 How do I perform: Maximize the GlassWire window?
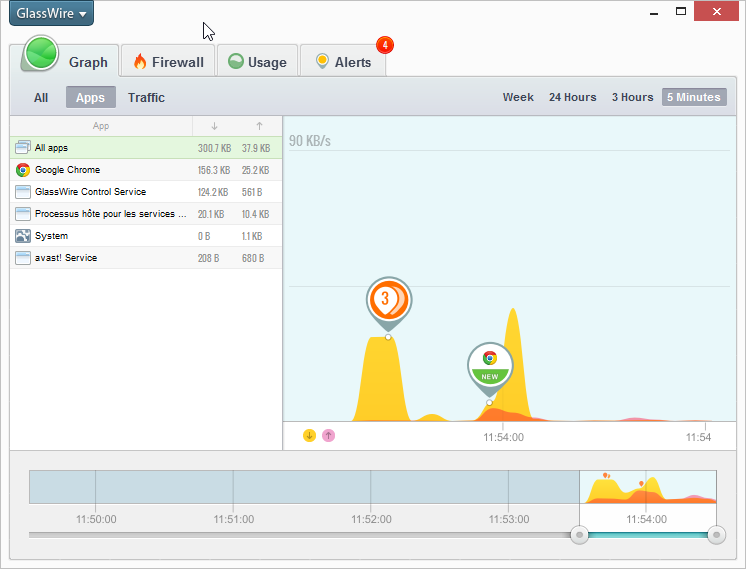(681, 11)
